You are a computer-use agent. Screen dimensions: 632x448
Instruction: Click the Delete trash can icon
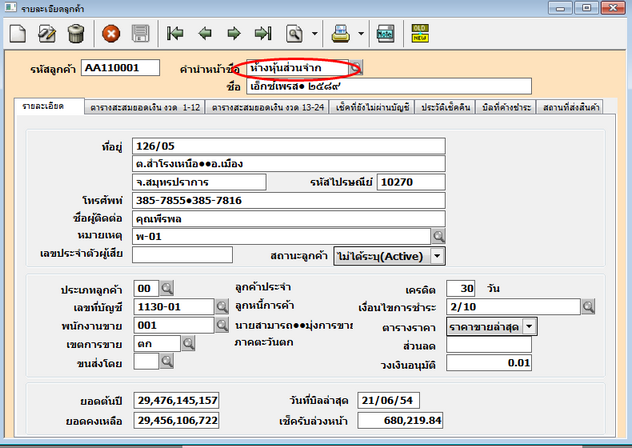tap(75, 33)
